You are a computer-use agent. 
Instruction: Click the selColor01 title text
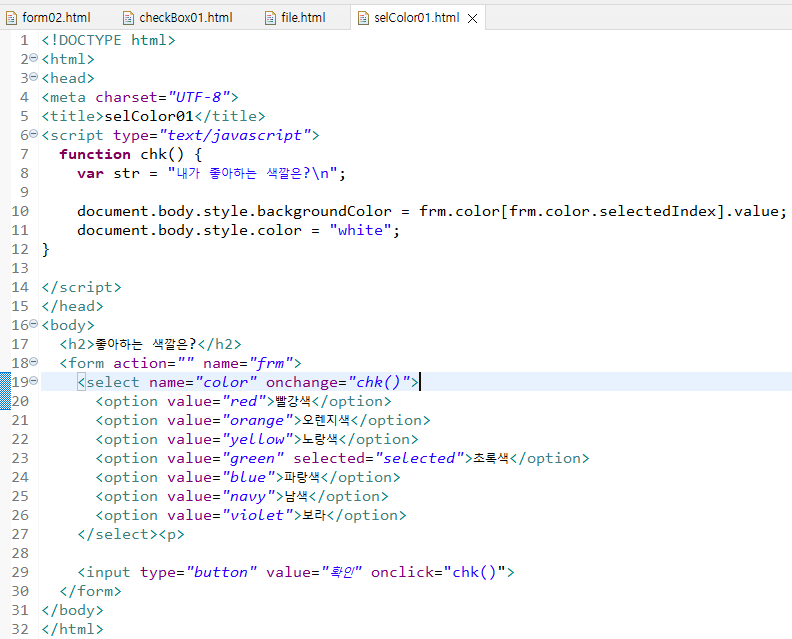pos(149,116)
